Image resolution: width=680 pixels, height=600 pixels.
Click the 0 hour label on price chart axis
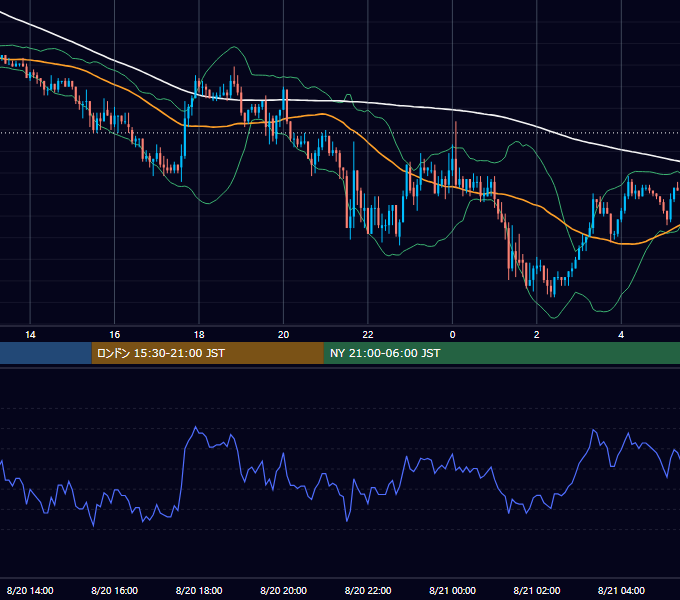pos(452,335)
